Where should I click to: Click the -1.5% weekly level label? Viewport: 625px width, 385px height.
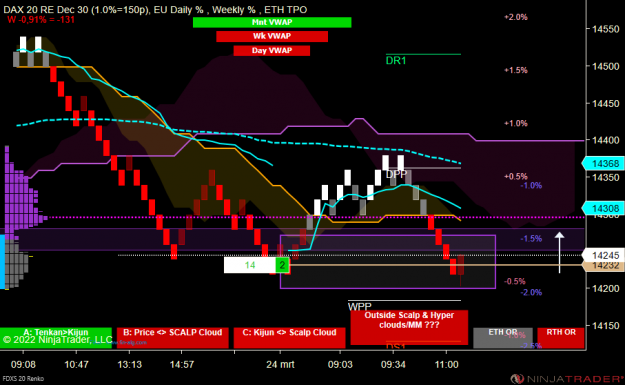tap(531, 239)
